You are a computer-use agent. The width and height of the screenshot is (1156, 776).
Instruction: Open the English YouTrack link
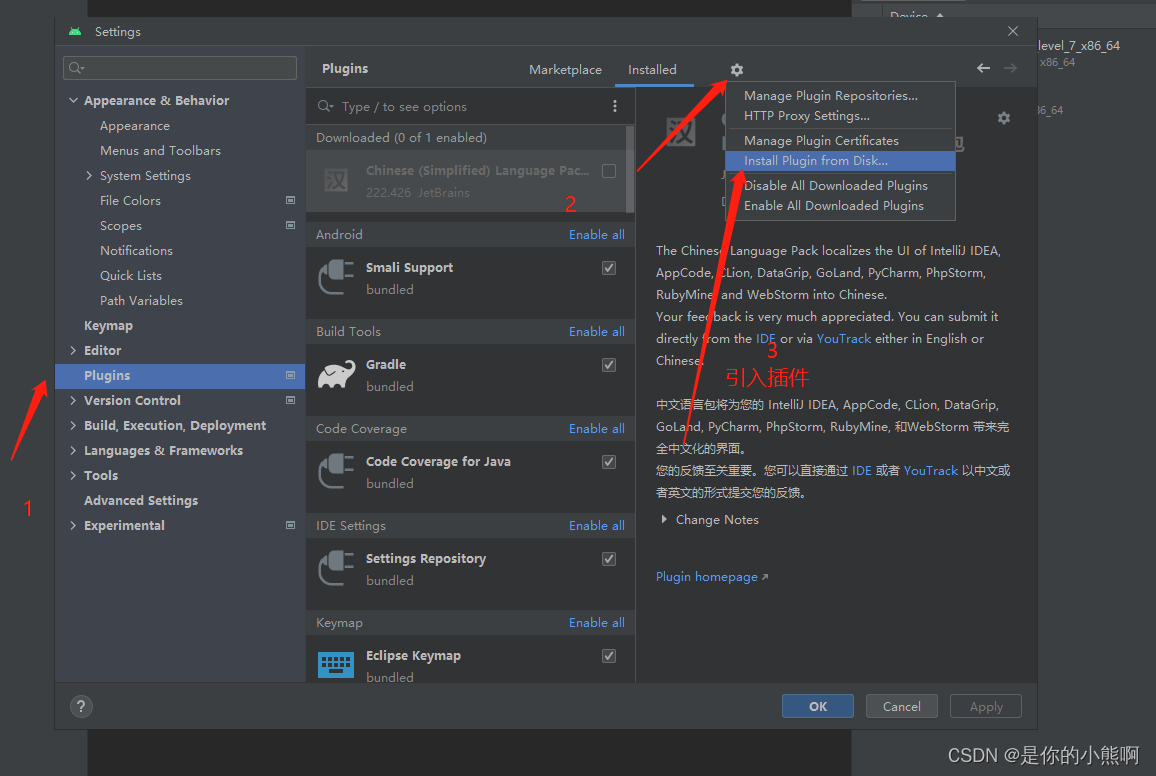tap(843, 338)
